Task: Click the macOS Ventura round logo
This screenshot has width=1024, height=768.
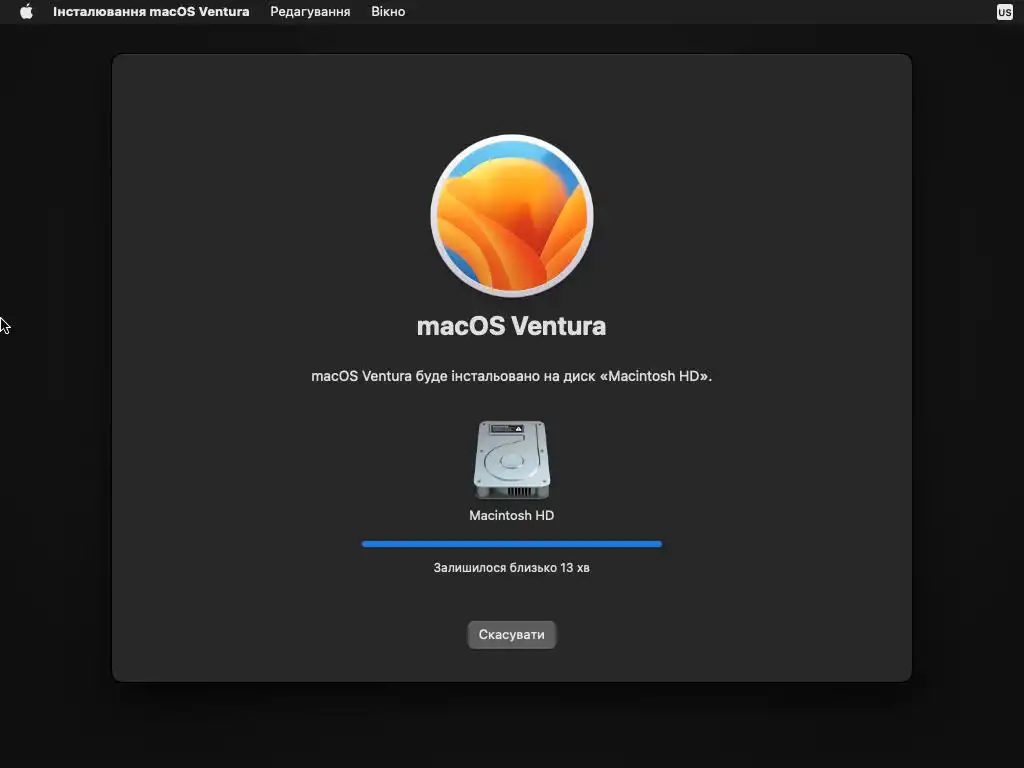Action: [511, 216]
